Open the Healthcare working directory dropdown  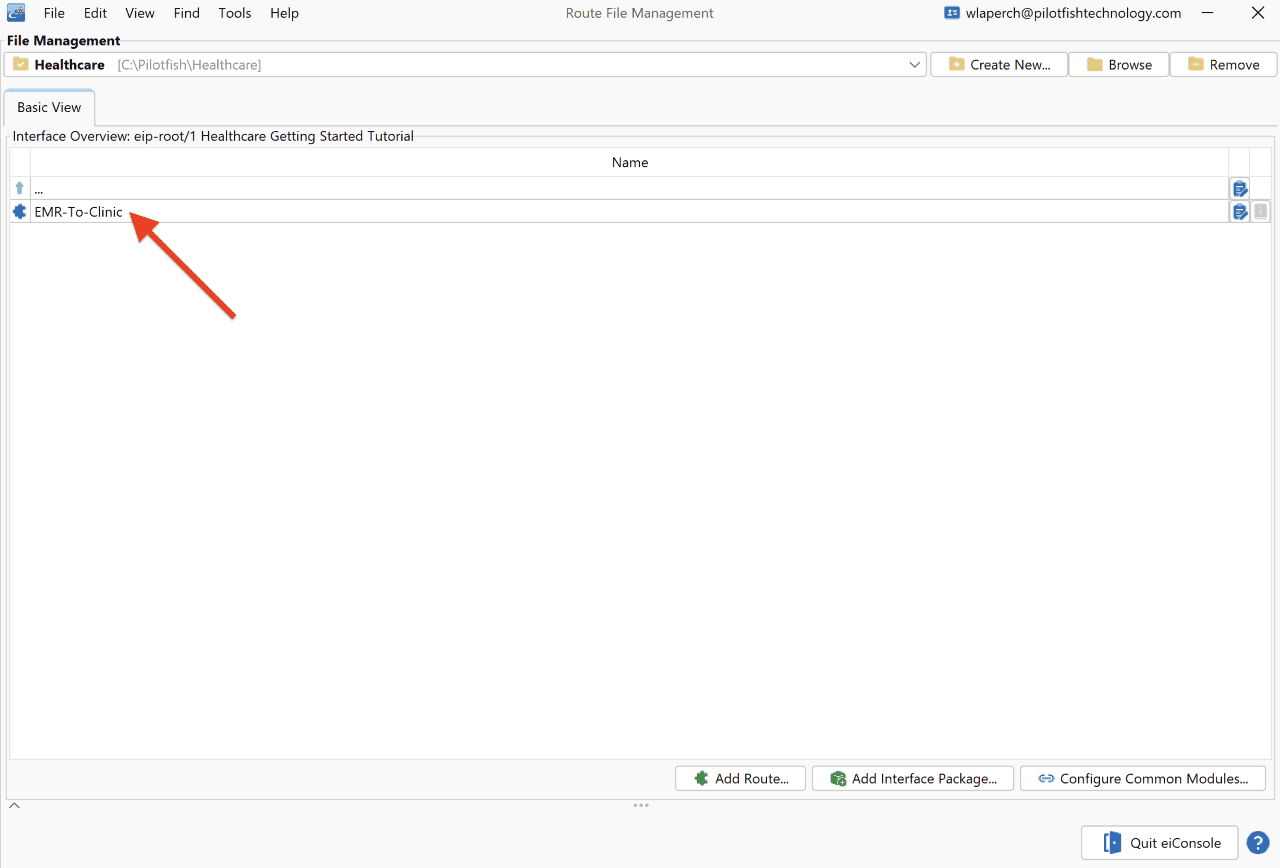pyautogui.click(x=466, y=65)
